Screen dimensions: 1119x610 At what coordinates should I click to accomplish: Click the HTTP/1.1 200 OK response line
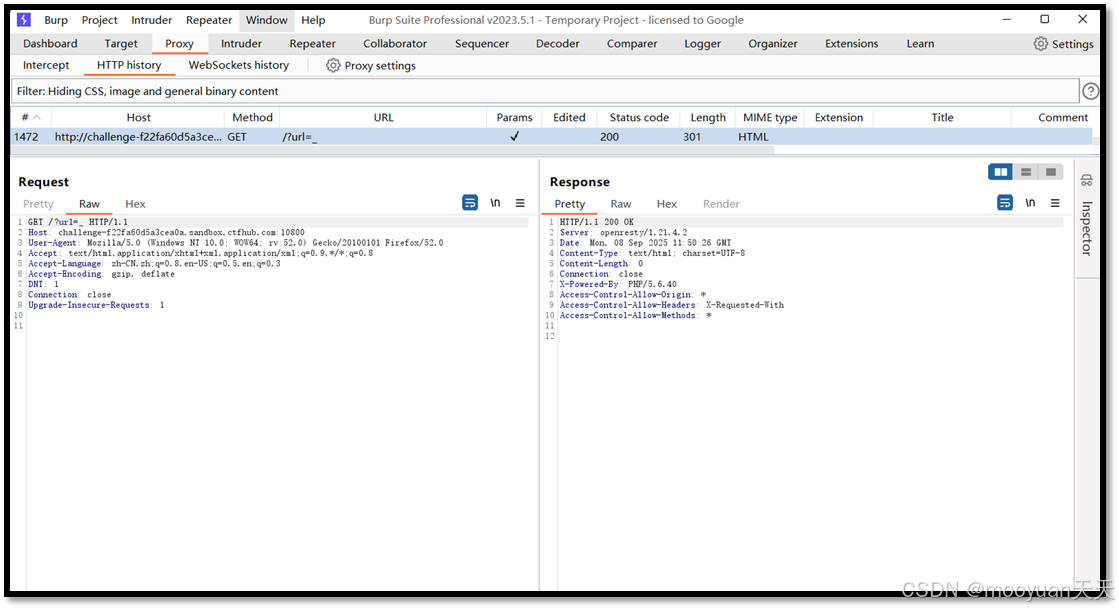(597, 222)
